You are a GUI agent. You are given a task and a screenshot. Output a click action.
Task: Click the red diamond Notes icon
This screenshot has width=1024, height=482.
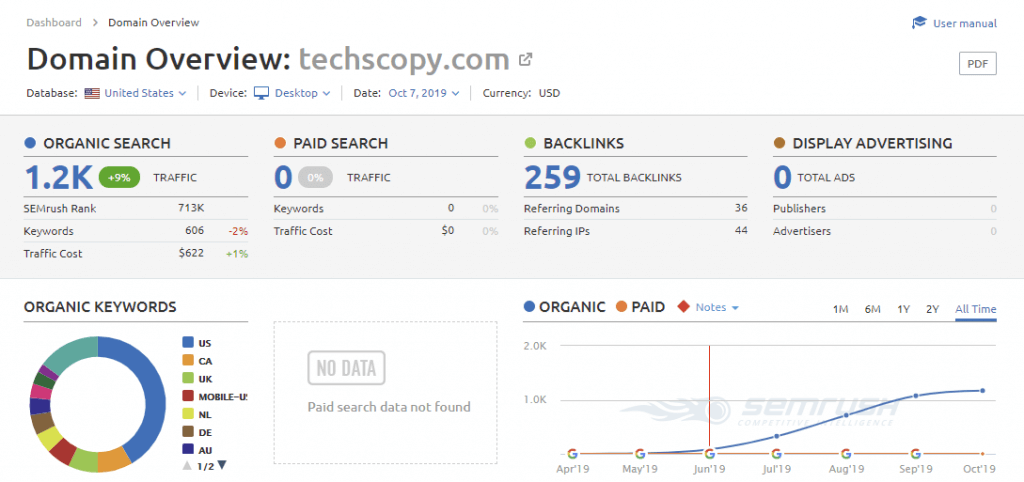(683, 307)
